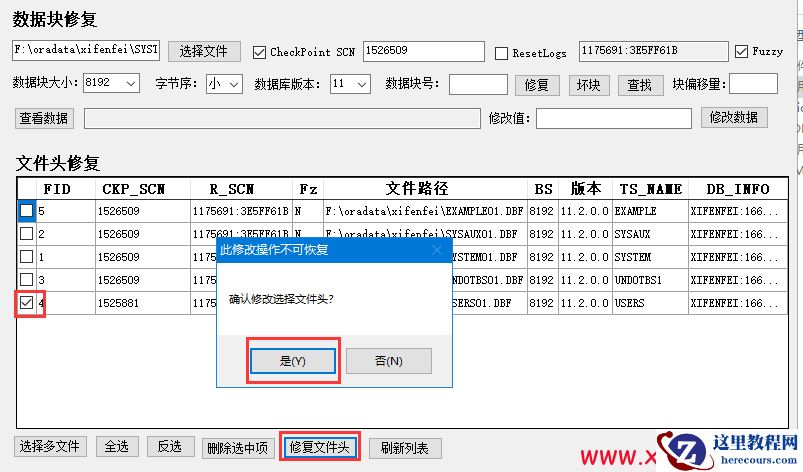Check the box for FID 2 row
Viewport: 803px width, 472px height.
(x=26, y=233)
